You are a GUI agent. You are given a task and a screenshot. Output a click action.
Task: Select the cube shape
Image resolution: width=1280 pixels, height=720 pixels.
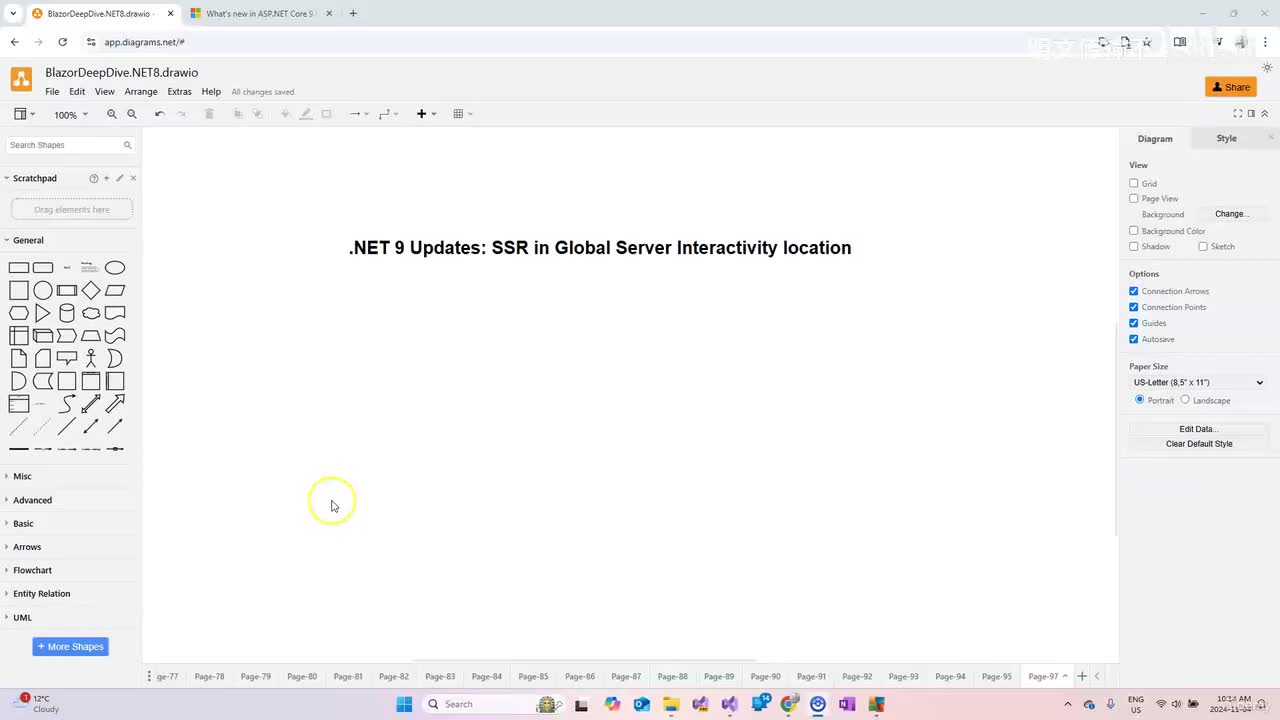[x=43, y=336]
